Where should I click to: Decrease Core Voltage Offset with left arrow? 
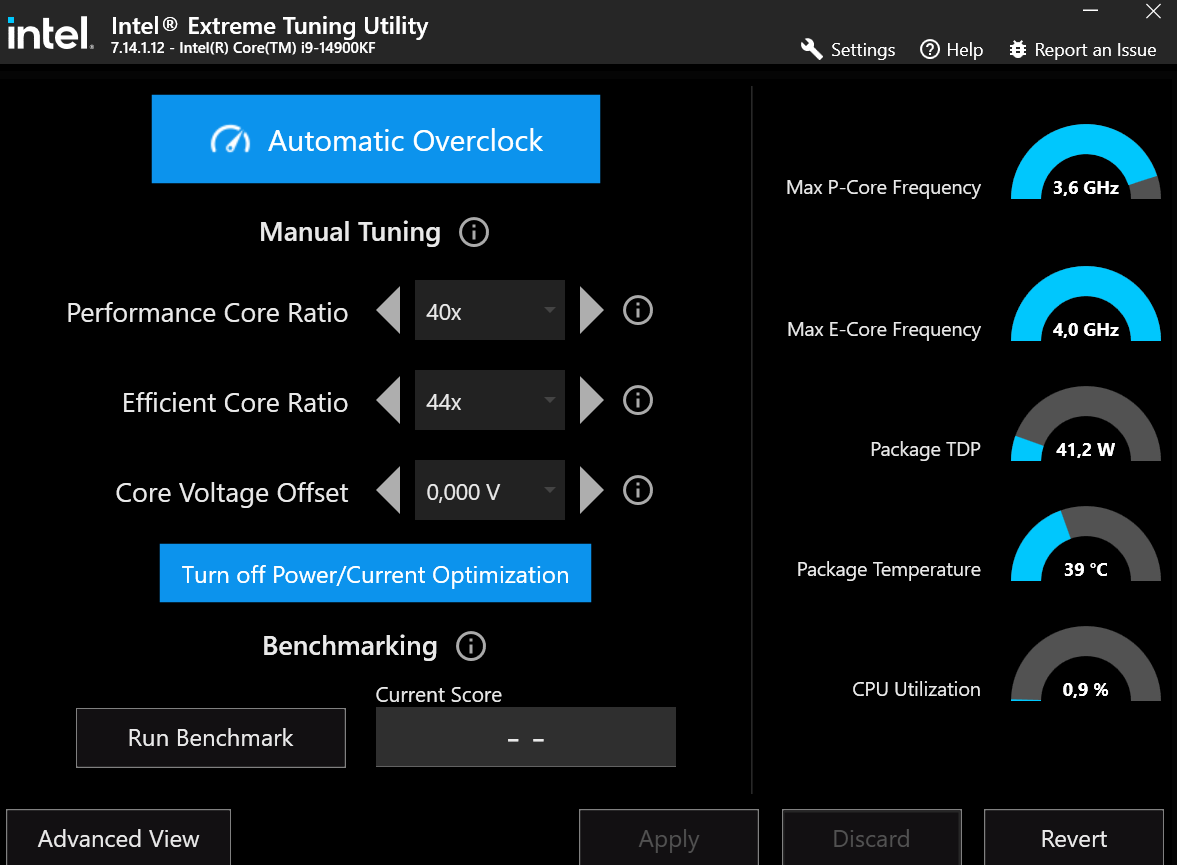point(388,490)
